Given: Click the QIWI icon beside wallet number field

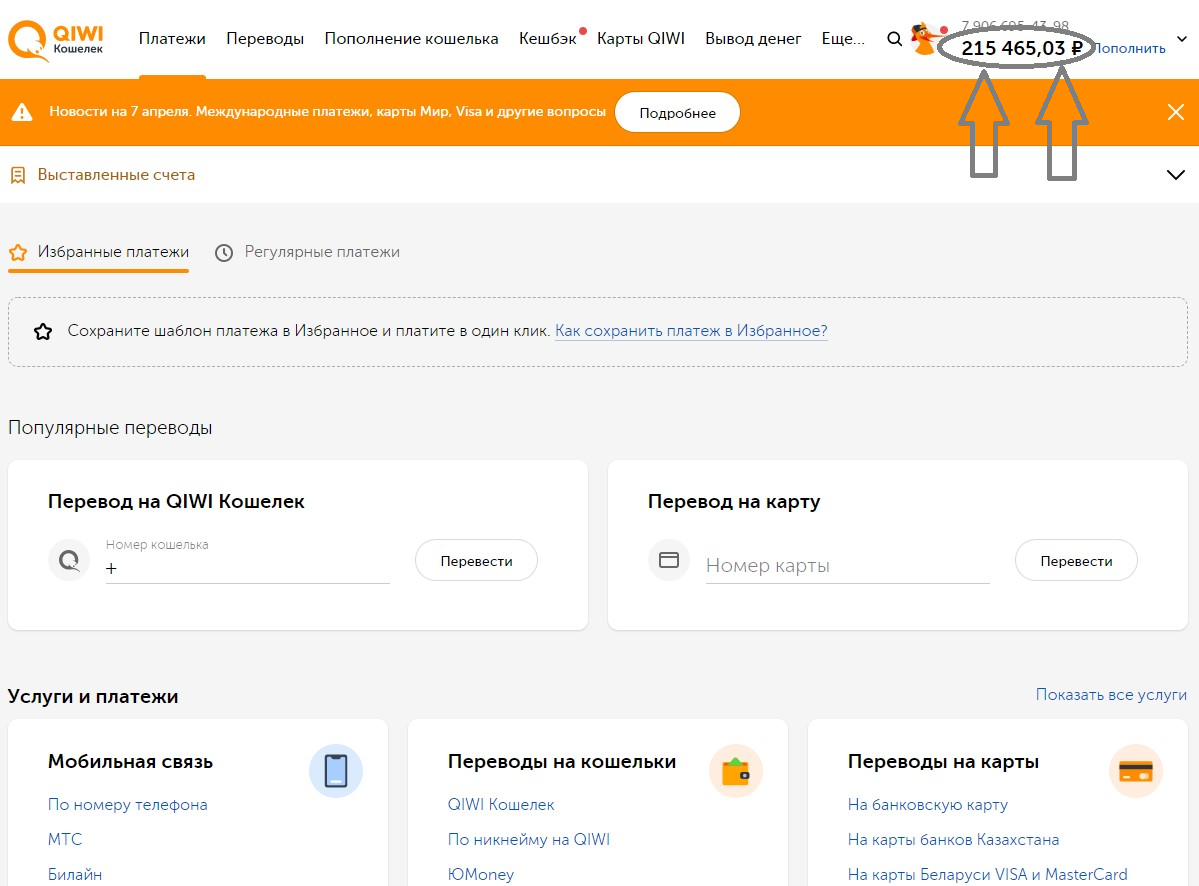Looking at the screenshot, I should (69, 560).
